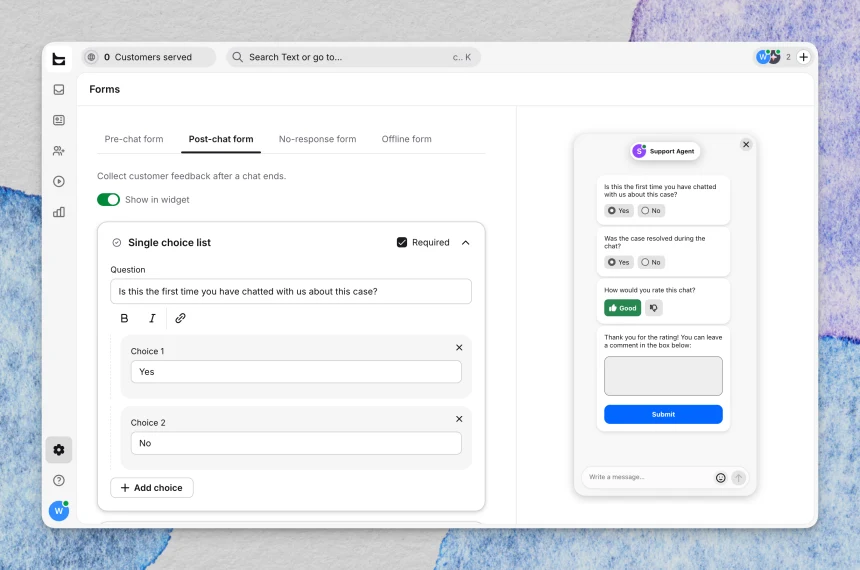860x570 pixels.
Task: Select Yes for first time chatted question
Action: pos(619,211)
